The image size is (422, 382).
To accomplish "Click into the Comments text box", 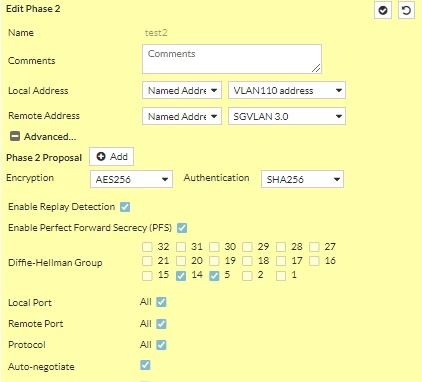I will pyautogui.click(x=232, y=59).
